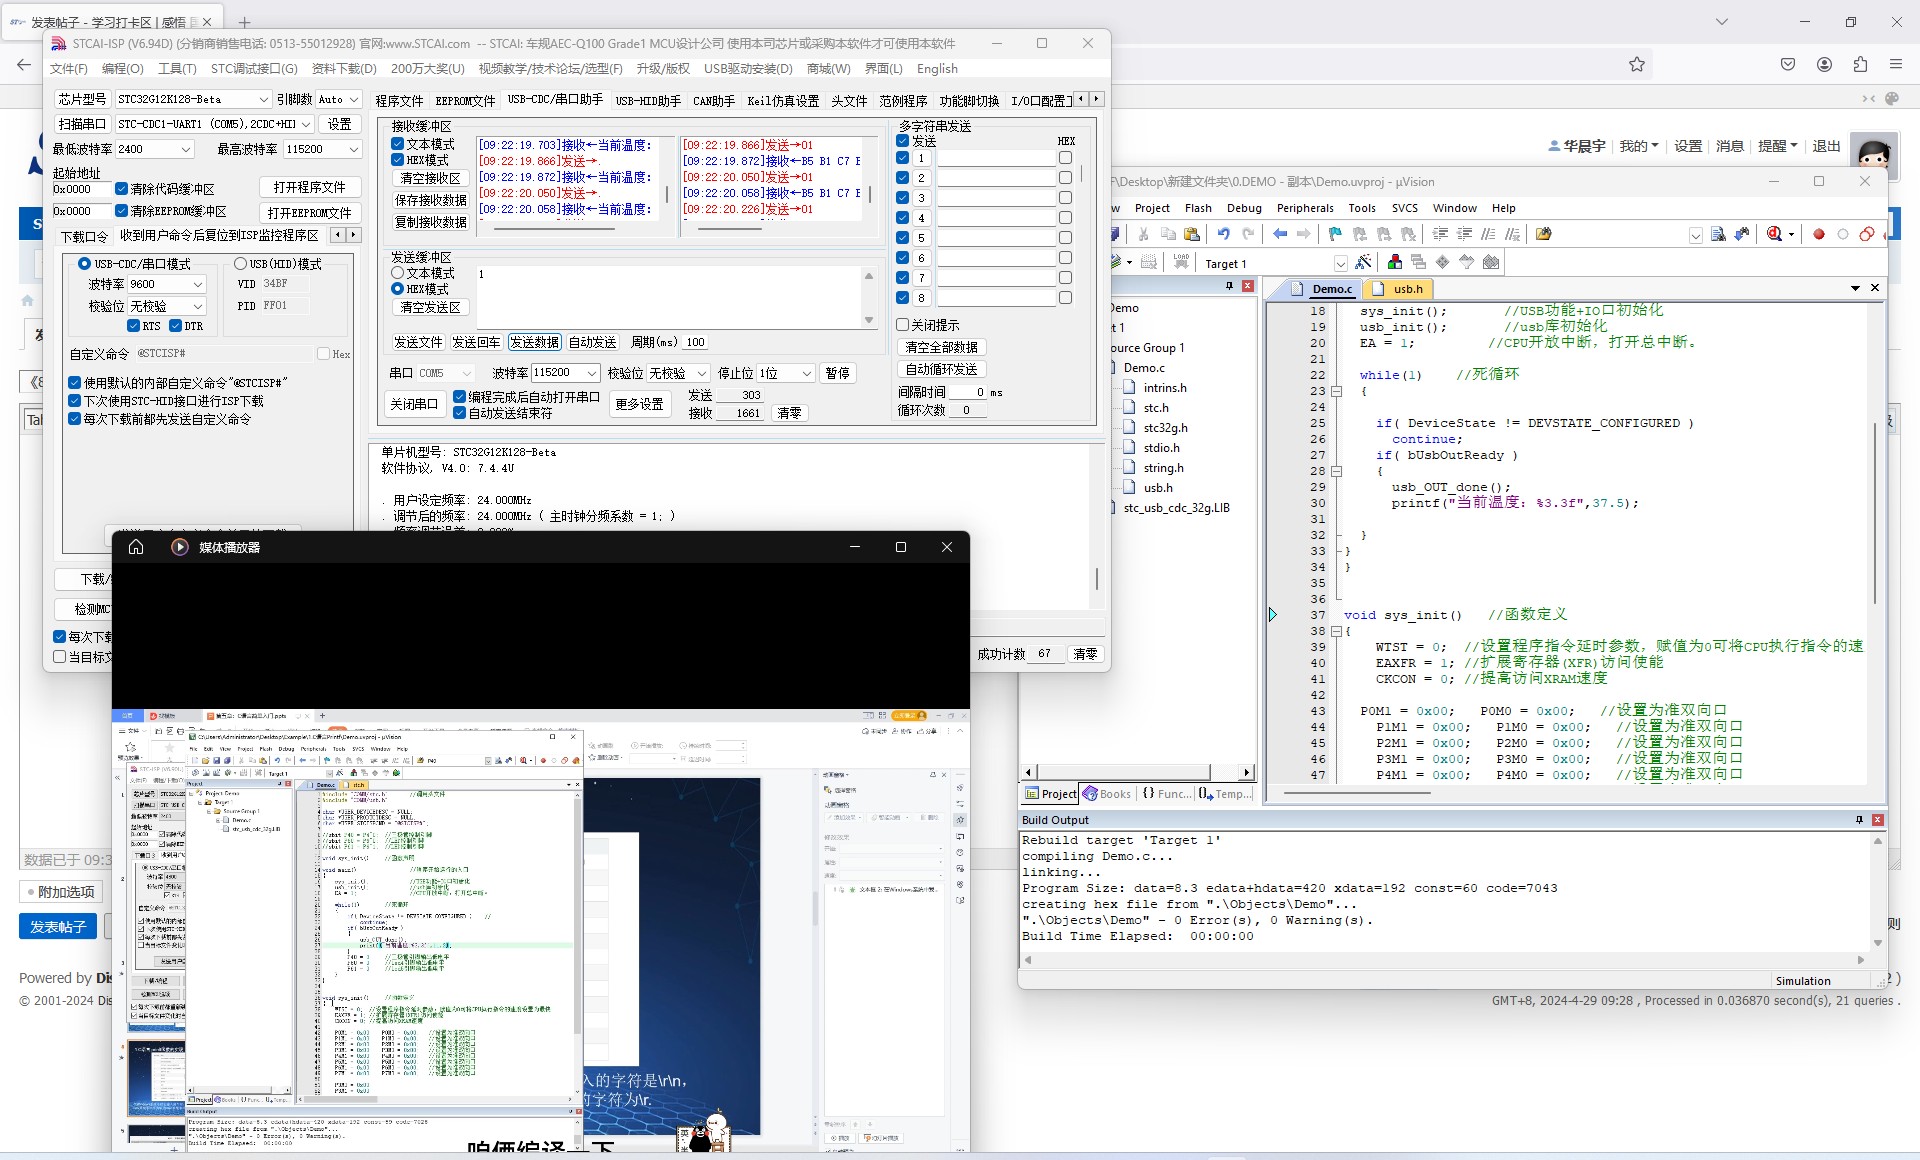
Task: Click Navigate Forward arrow in µVision
Action: (x=1304, y=234)
